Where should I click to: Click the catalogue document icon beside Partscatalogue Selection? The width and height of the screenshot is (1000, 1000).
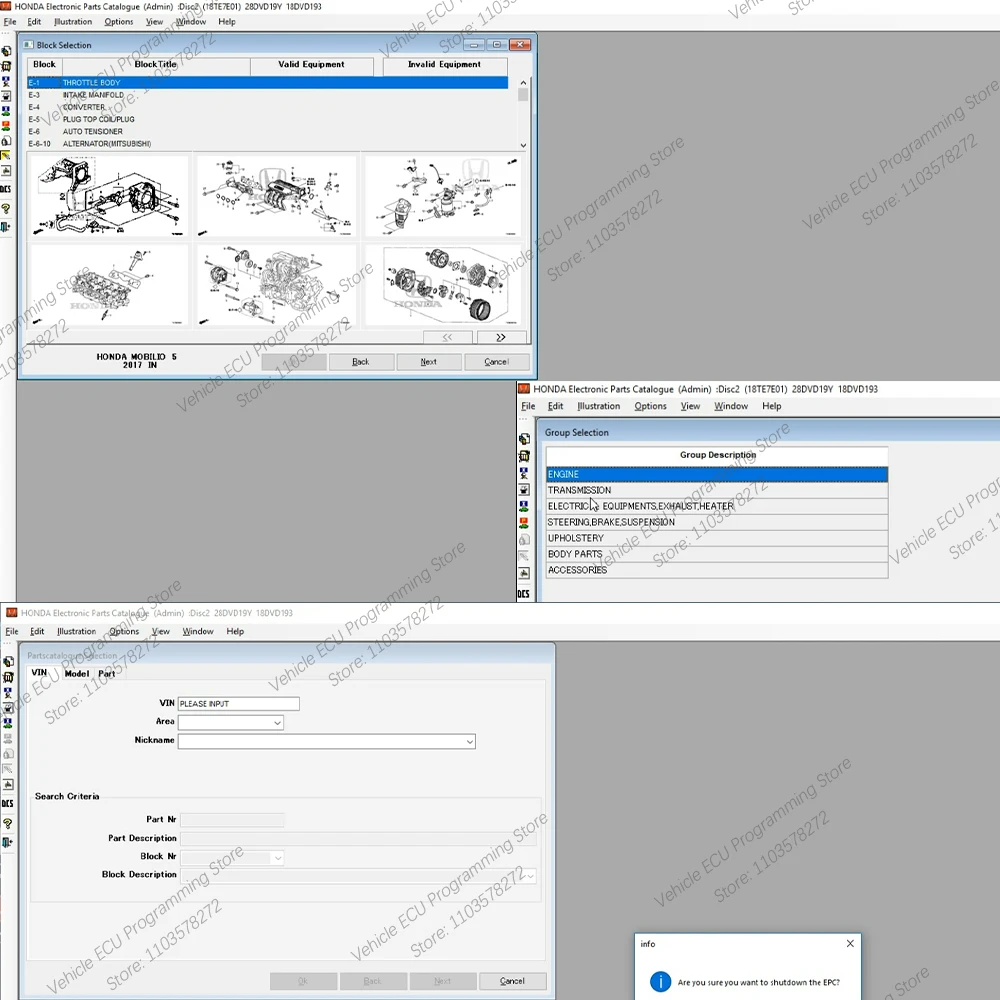click(x=8, y=662)
